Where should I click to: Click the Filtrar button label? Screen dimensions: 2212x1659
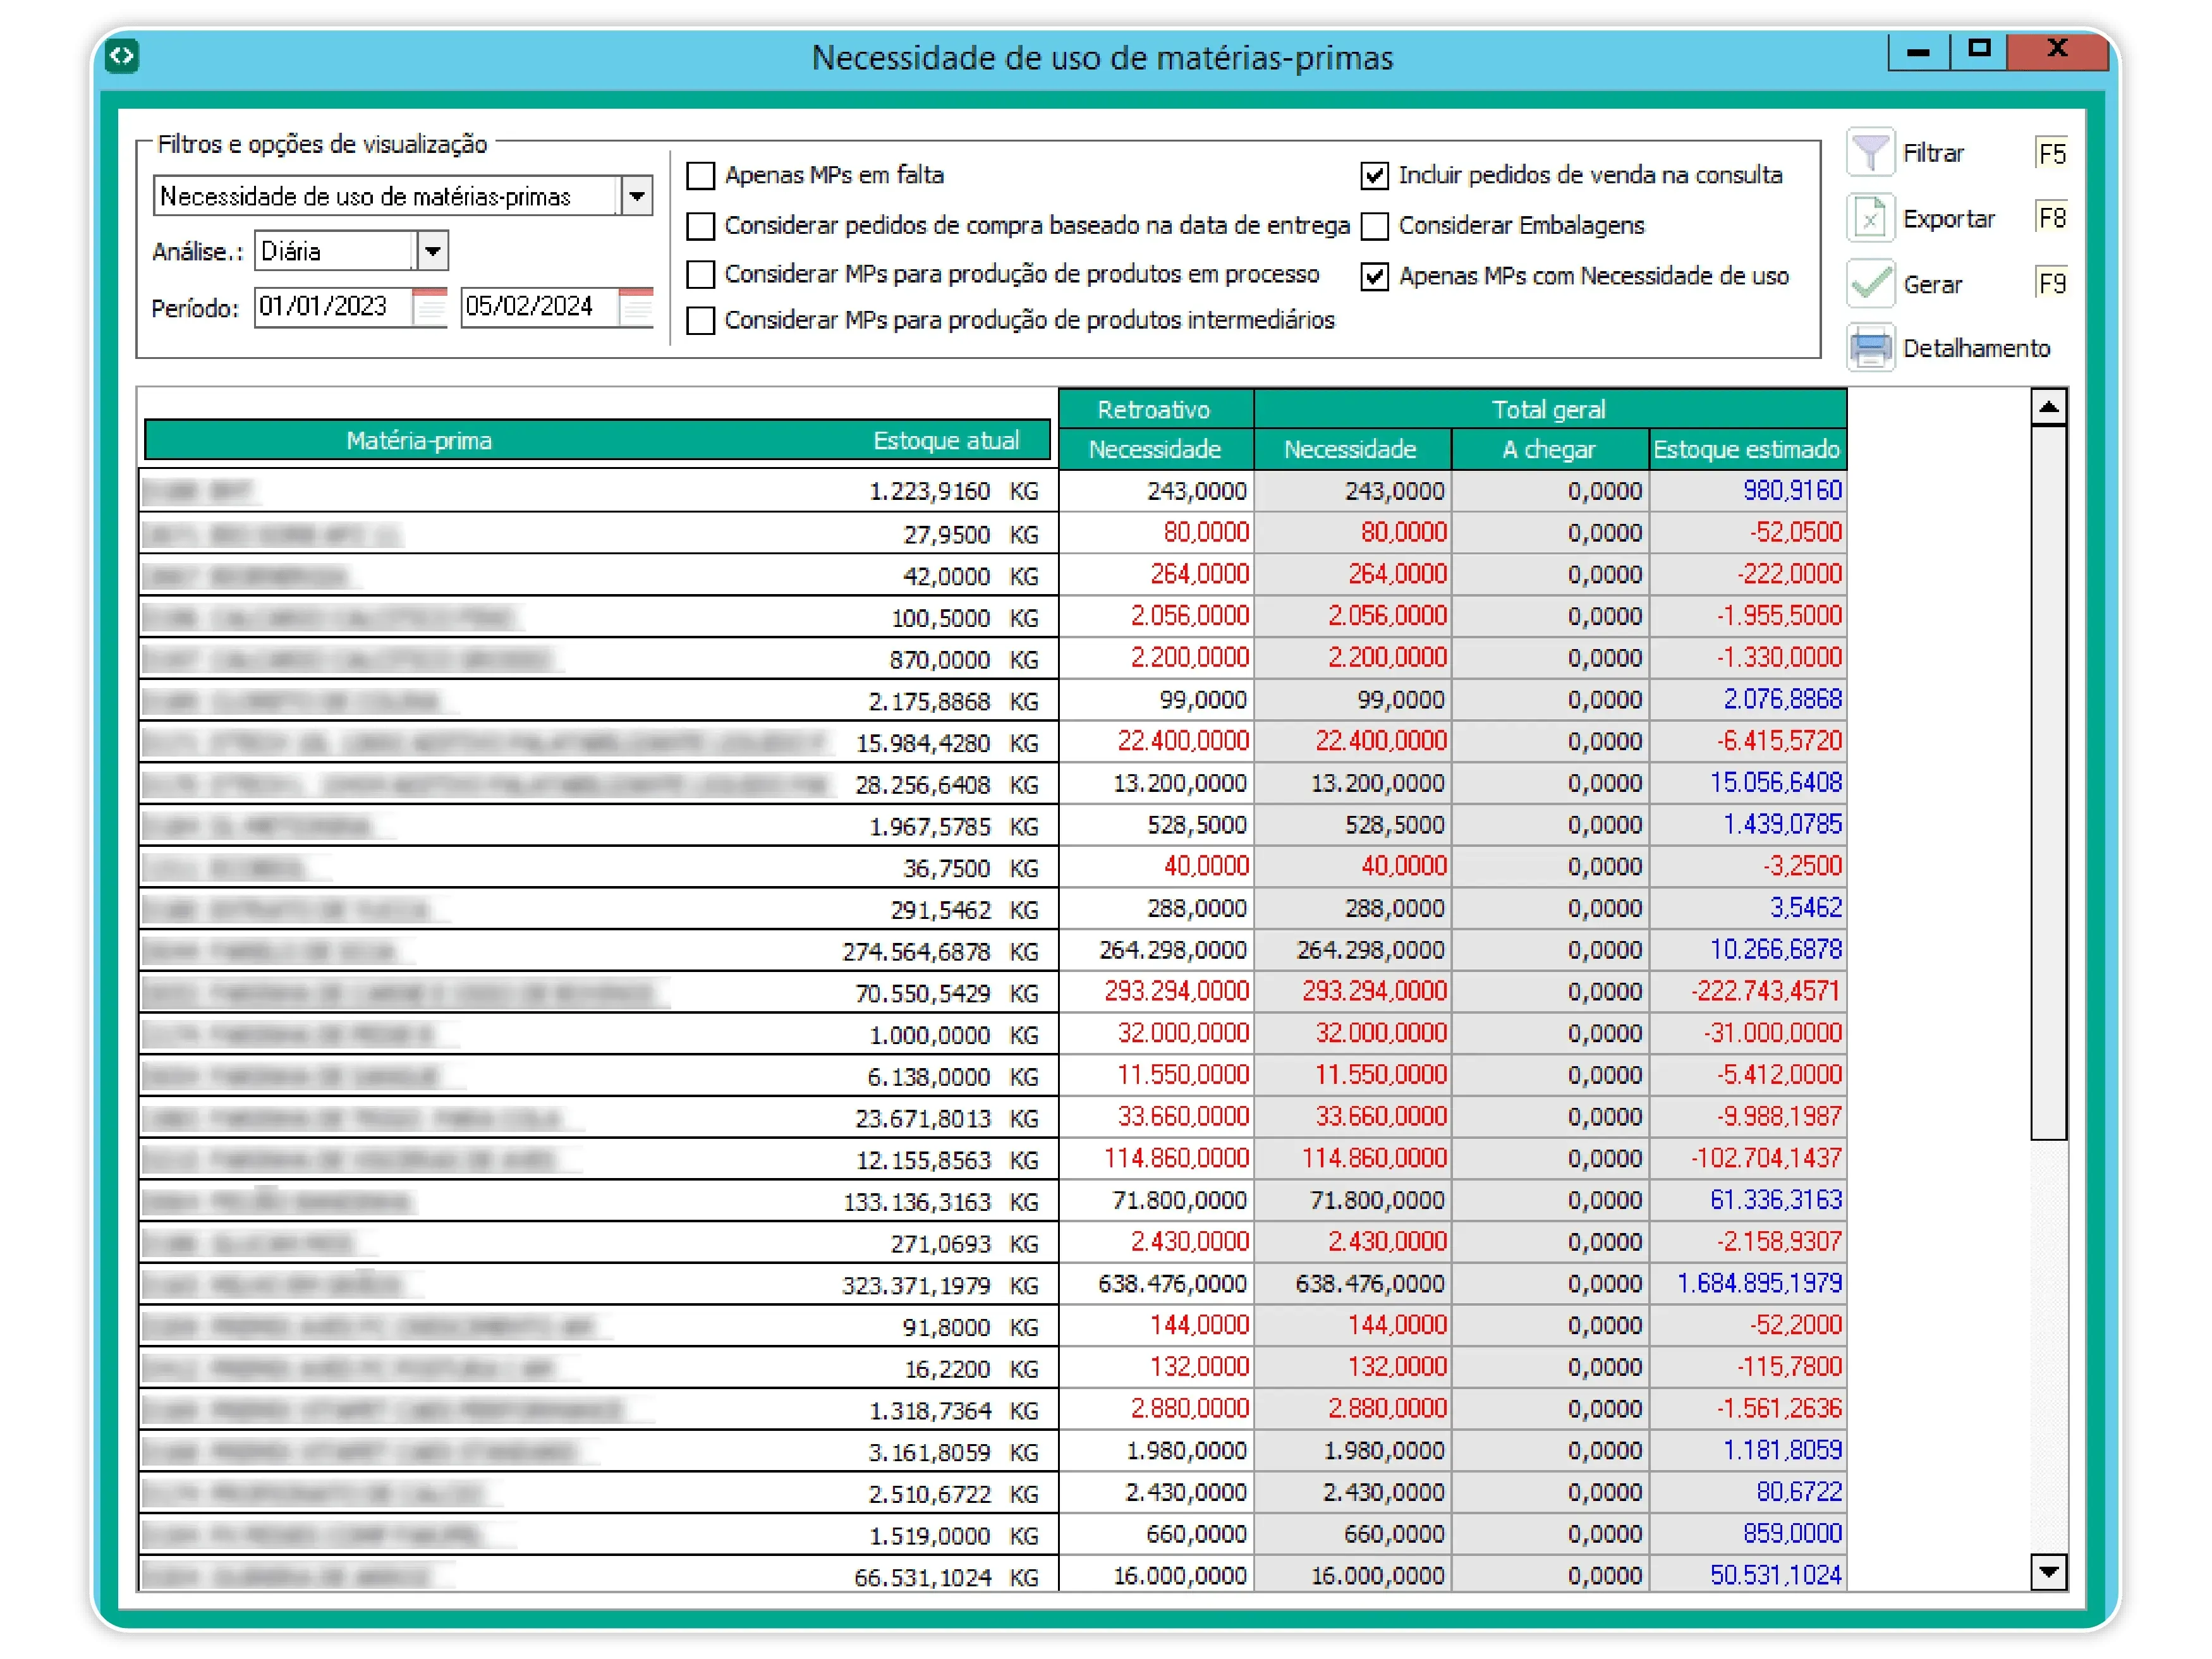click(1933, 153)
